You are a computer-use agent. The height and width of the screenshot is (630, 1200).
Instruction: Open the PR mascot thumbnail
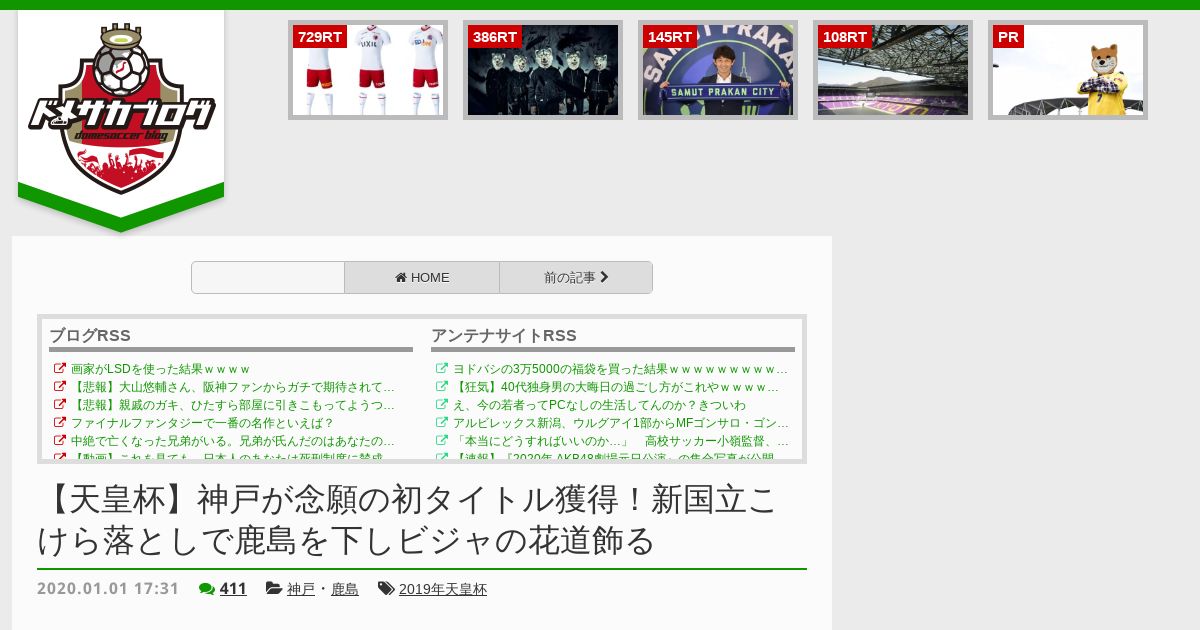1068,70
